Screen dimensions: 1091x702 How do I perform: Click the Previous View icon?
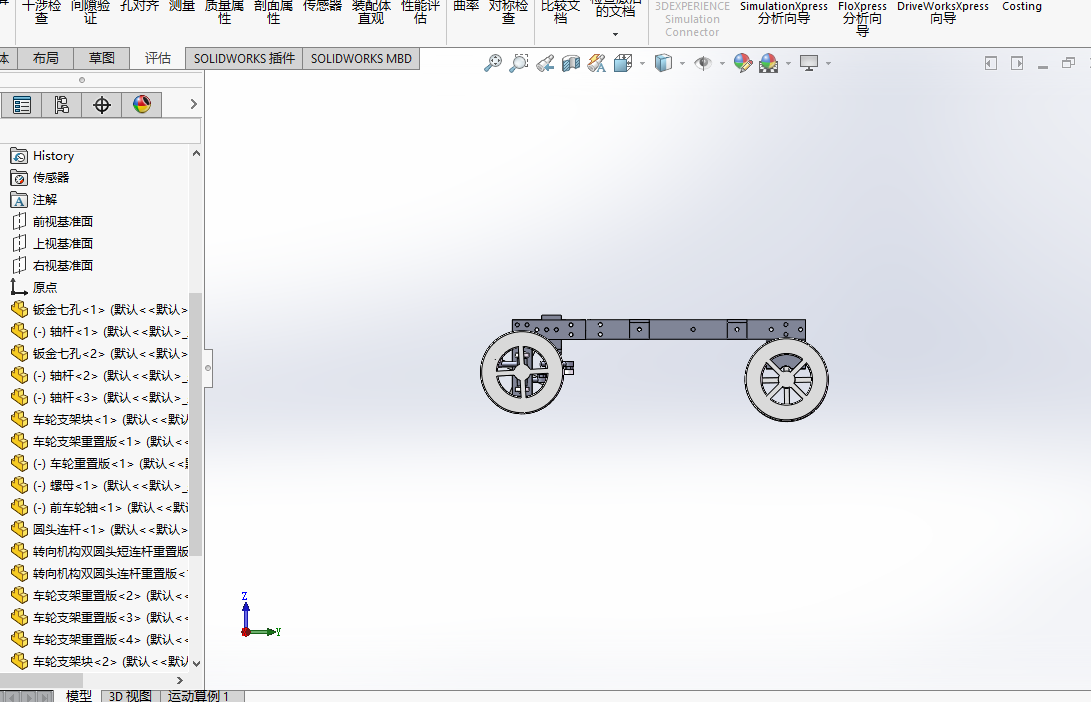(x=545, y=63)
